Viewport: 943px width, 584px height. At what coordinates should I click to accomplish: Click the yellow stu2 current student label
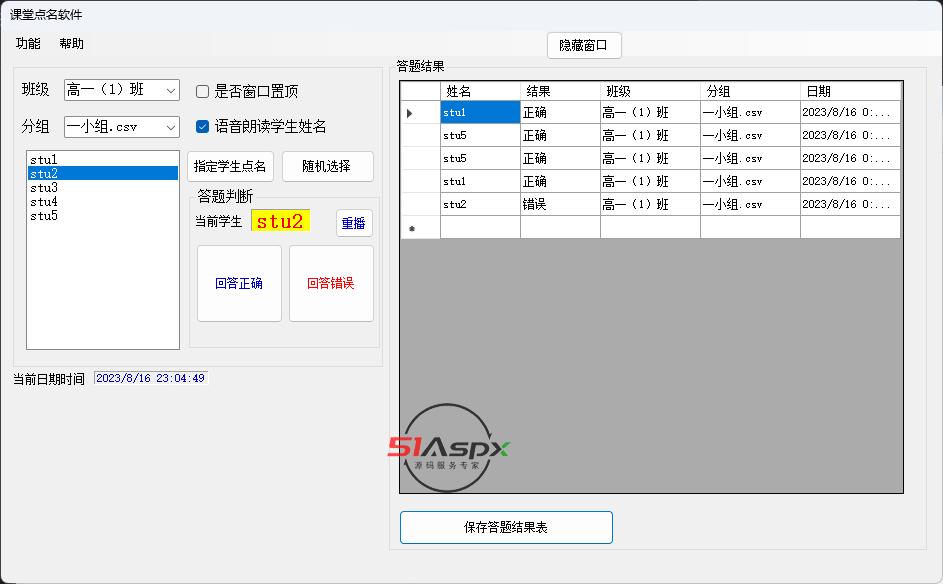pyautogui.click(x=280, y=221)
